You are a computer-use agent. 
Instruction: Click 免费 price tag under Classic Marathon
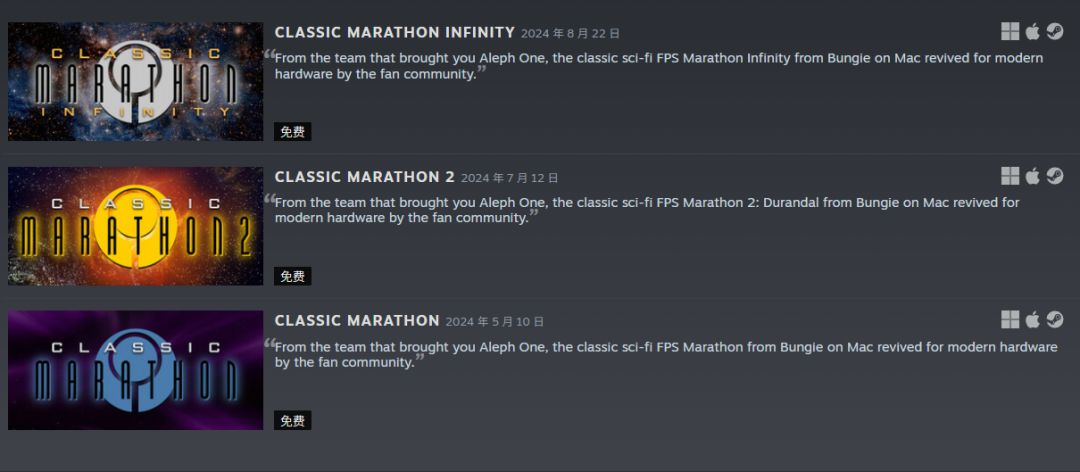(292, 421)
